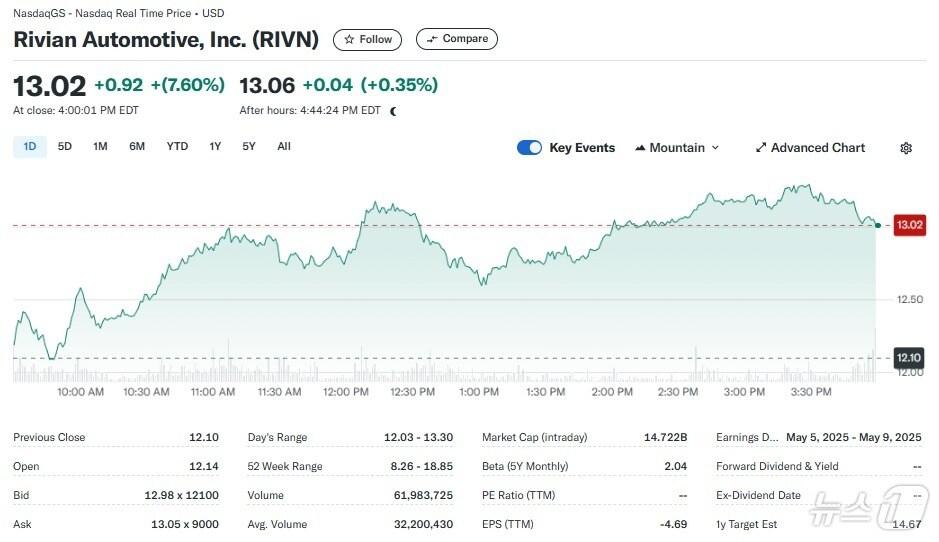Click the Earnings Date value link
This screenshot has height=542, width=939.
(x=853, y=437)
